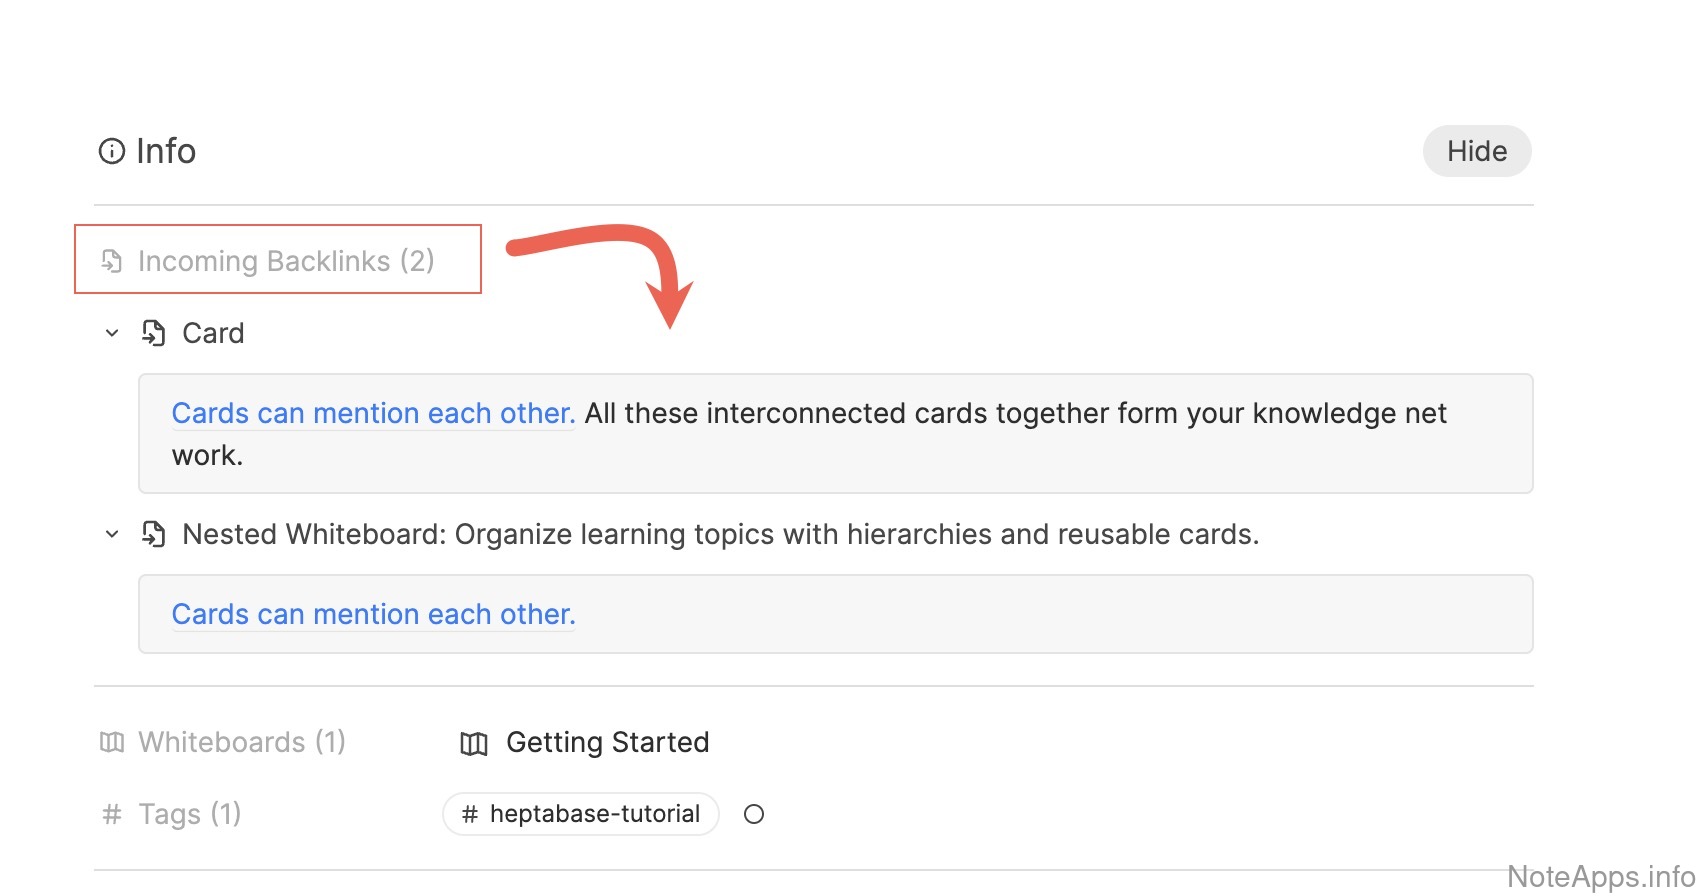Click the Tags hash icon
The height and width of the screenshot is (896, 1698).
112,814
